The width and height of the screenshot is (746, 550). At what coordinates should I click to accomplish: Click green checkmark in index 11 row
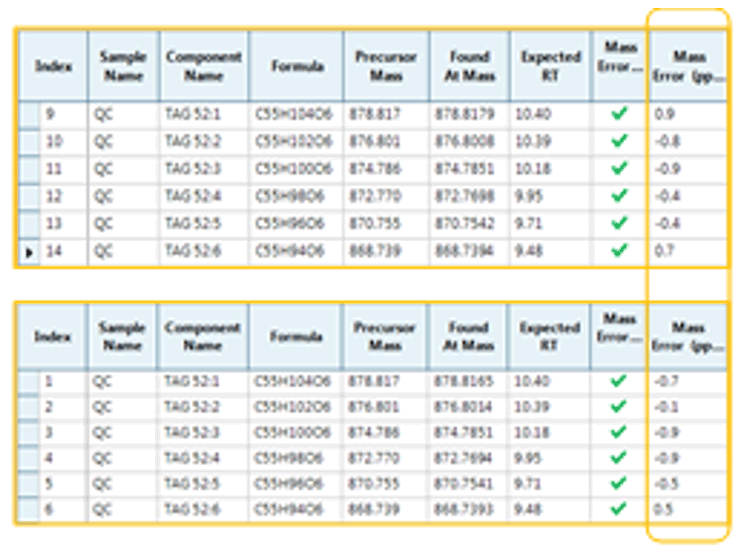(619, 169)
